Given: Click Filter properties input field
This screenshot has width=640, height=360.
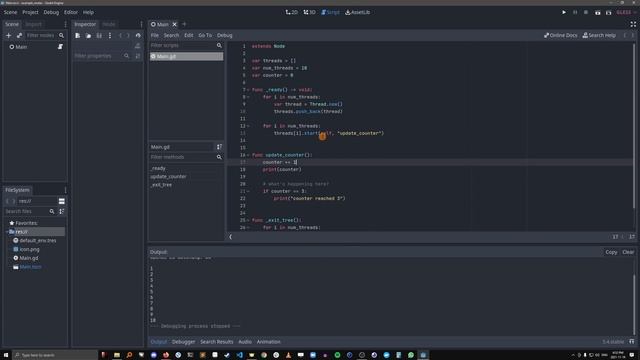Looking at the screenshot, I should tap(98, 56).
